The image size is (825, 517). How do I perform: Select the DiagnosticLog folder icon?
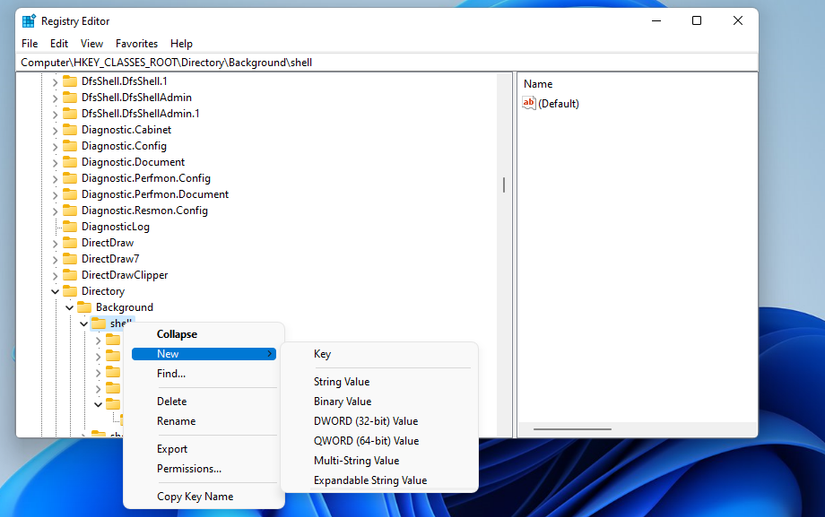(x=69, y=227)
